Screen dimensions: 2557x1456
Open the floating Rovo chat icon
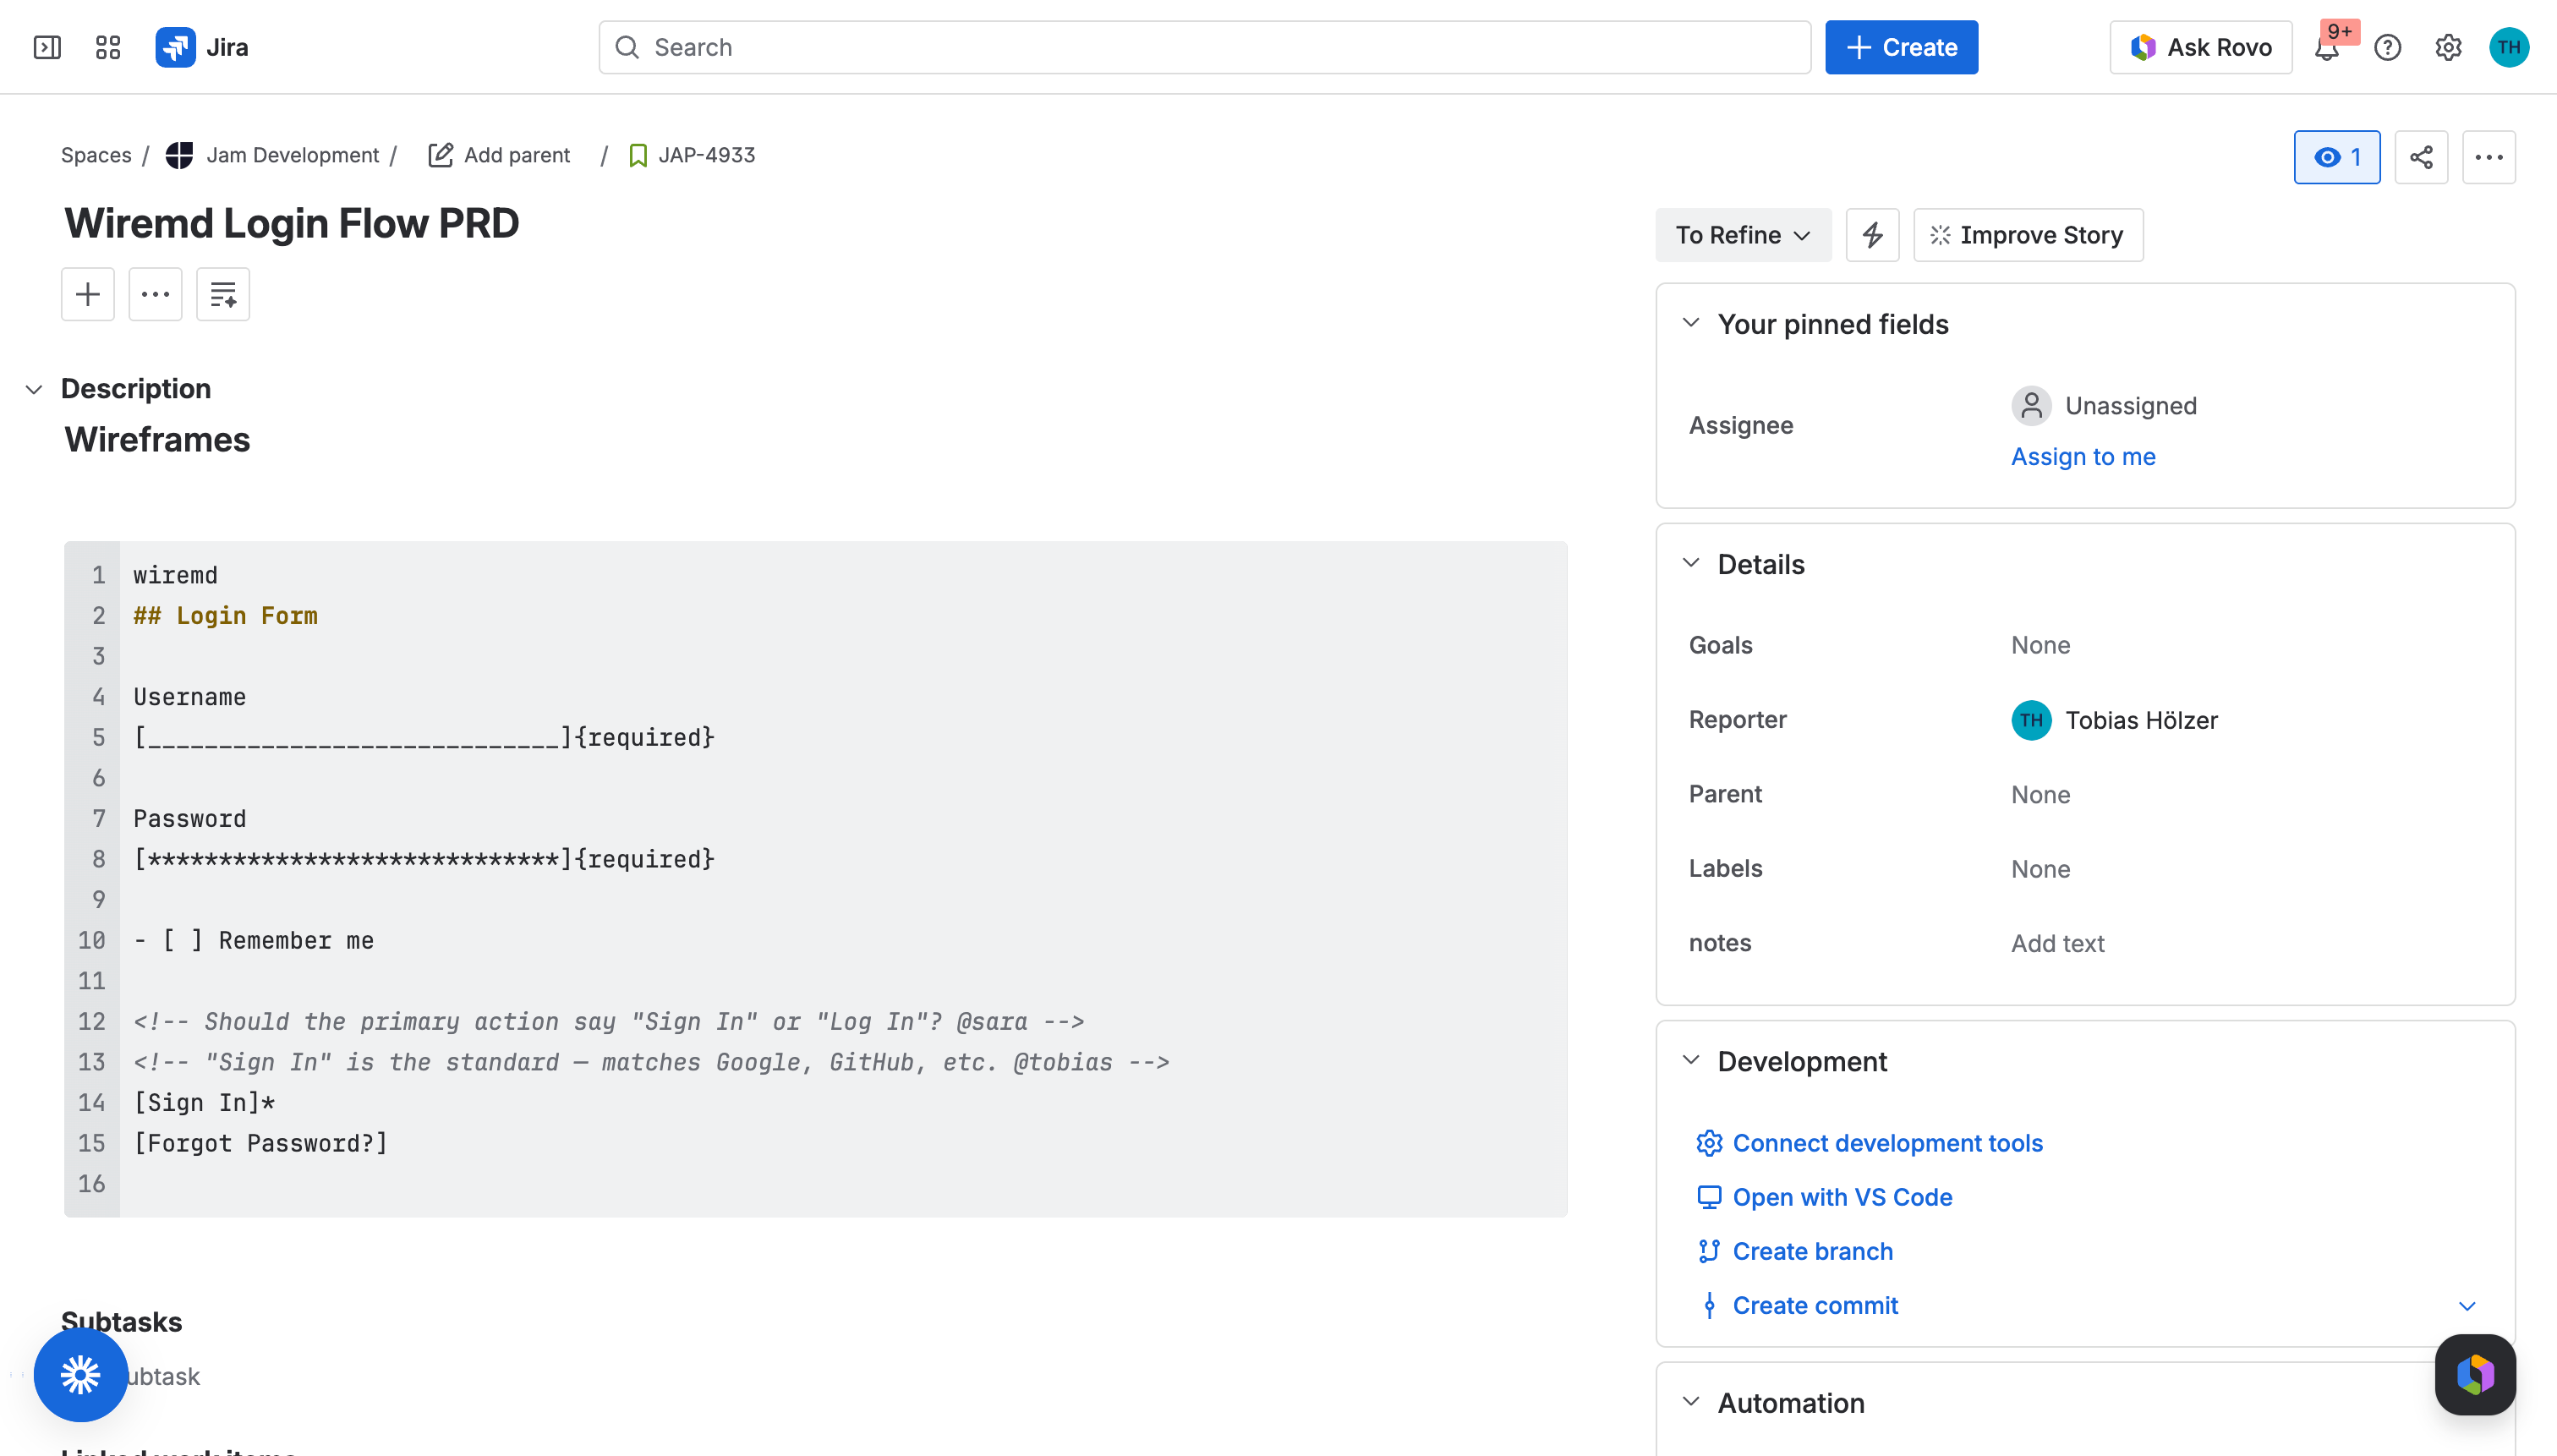[x=2474, y=1374]
